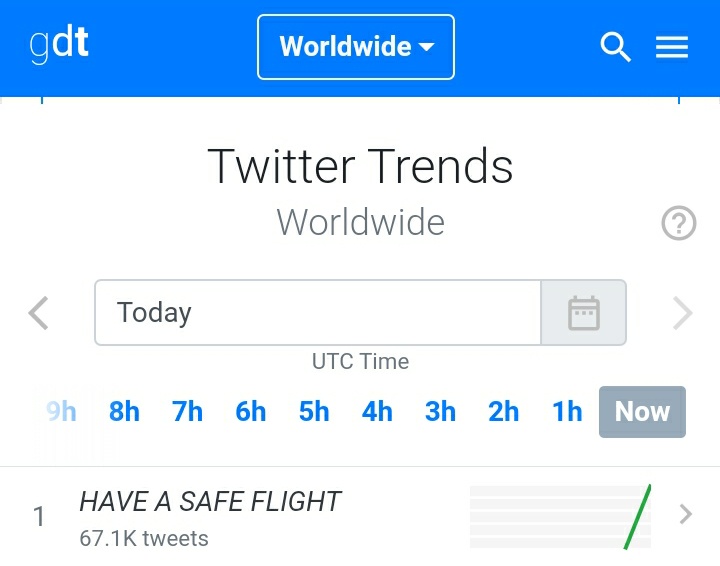The image size is (720, 566).
Task: Go to next day arrow
Action: [683, 313]
